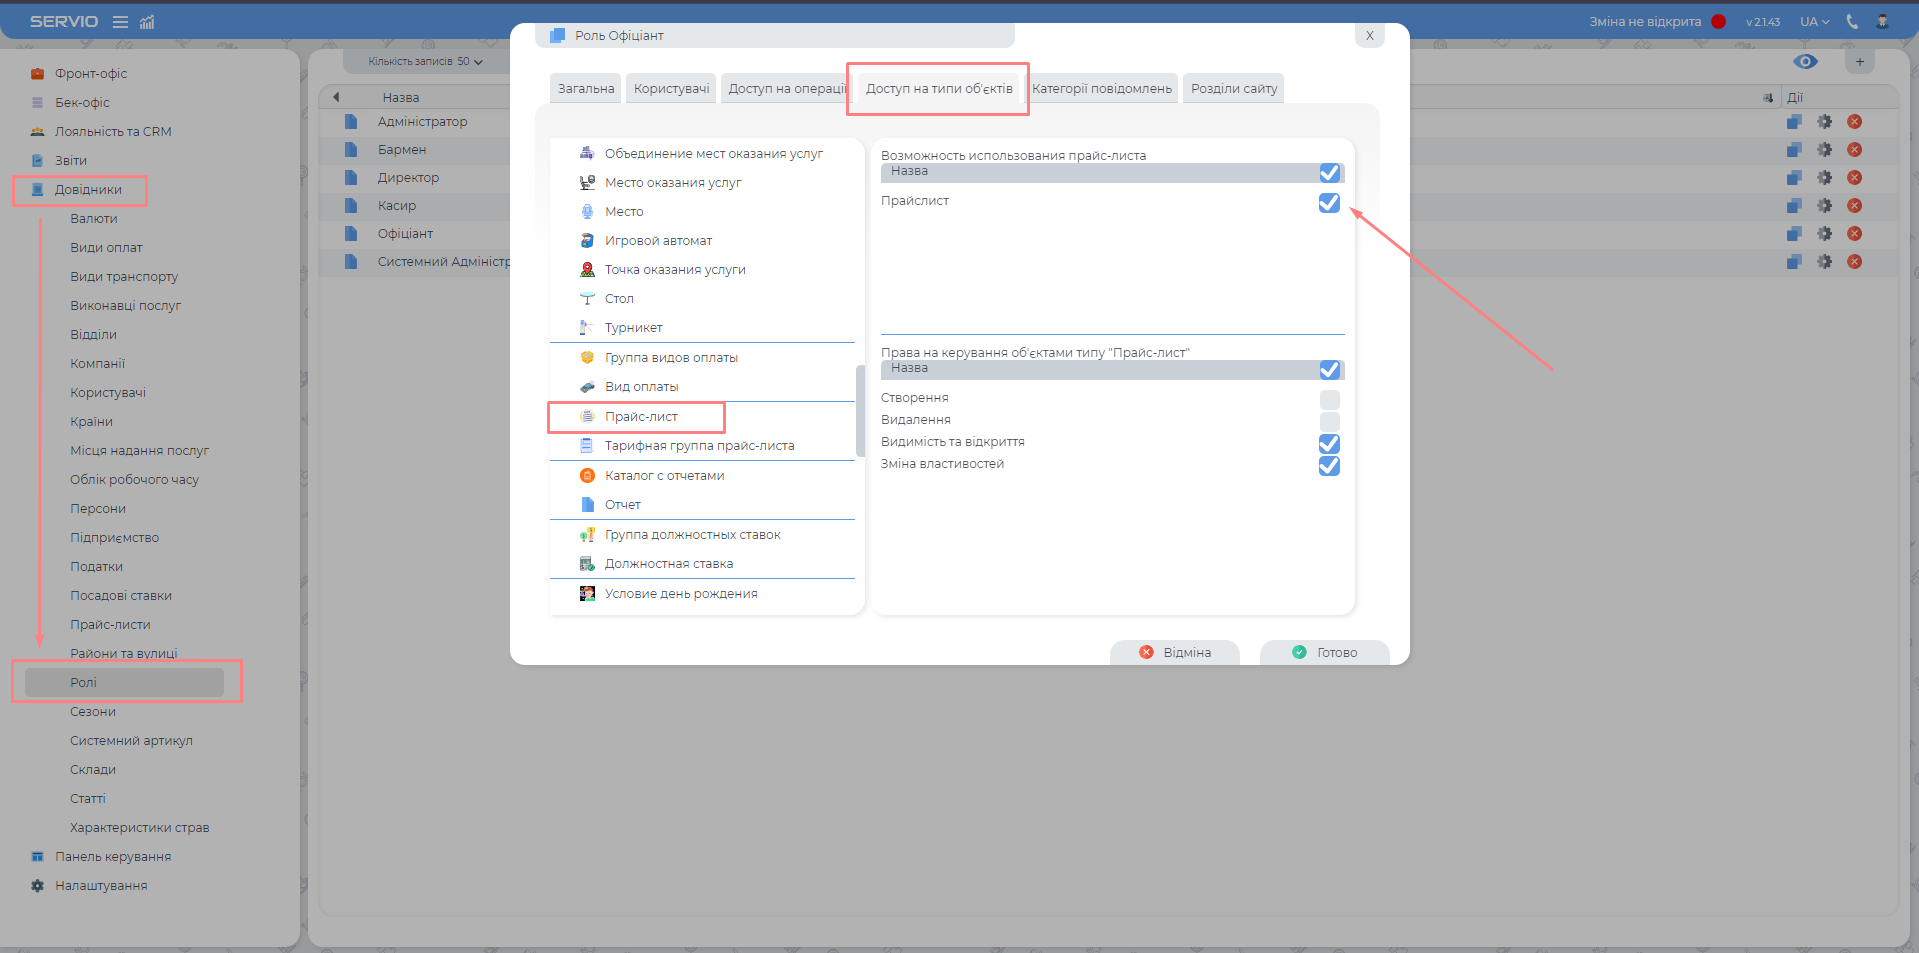The image size is (1919, 953).
Task: Open the user profile avatar icon
Action: 1882,22
